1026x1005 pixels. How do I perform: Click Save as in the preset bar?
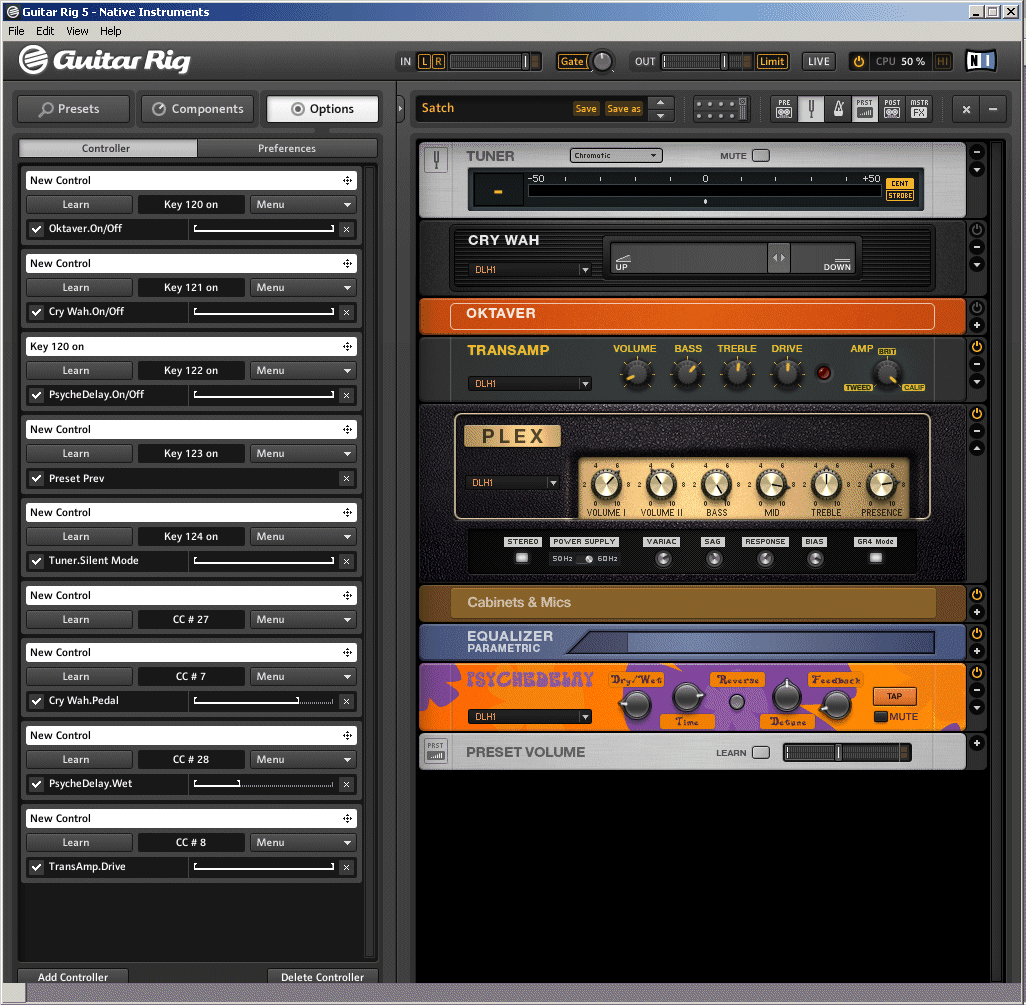(x=624, y=109)
